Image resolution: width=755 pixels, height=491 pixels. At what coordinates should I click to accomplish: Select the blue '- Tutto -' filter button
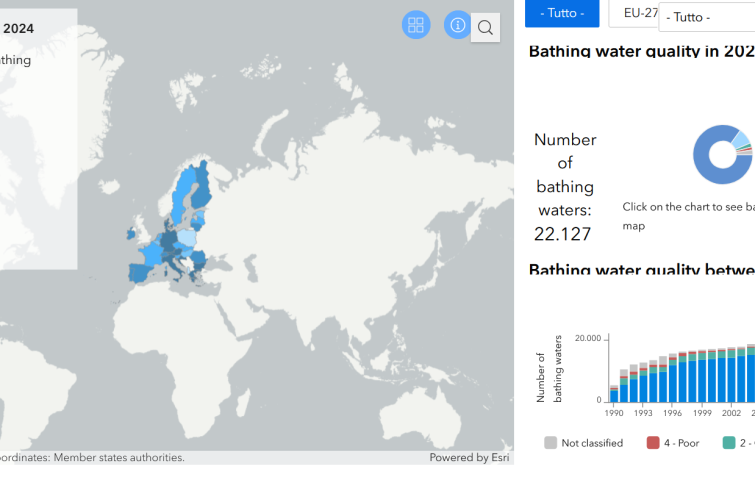tap(562, 14)
